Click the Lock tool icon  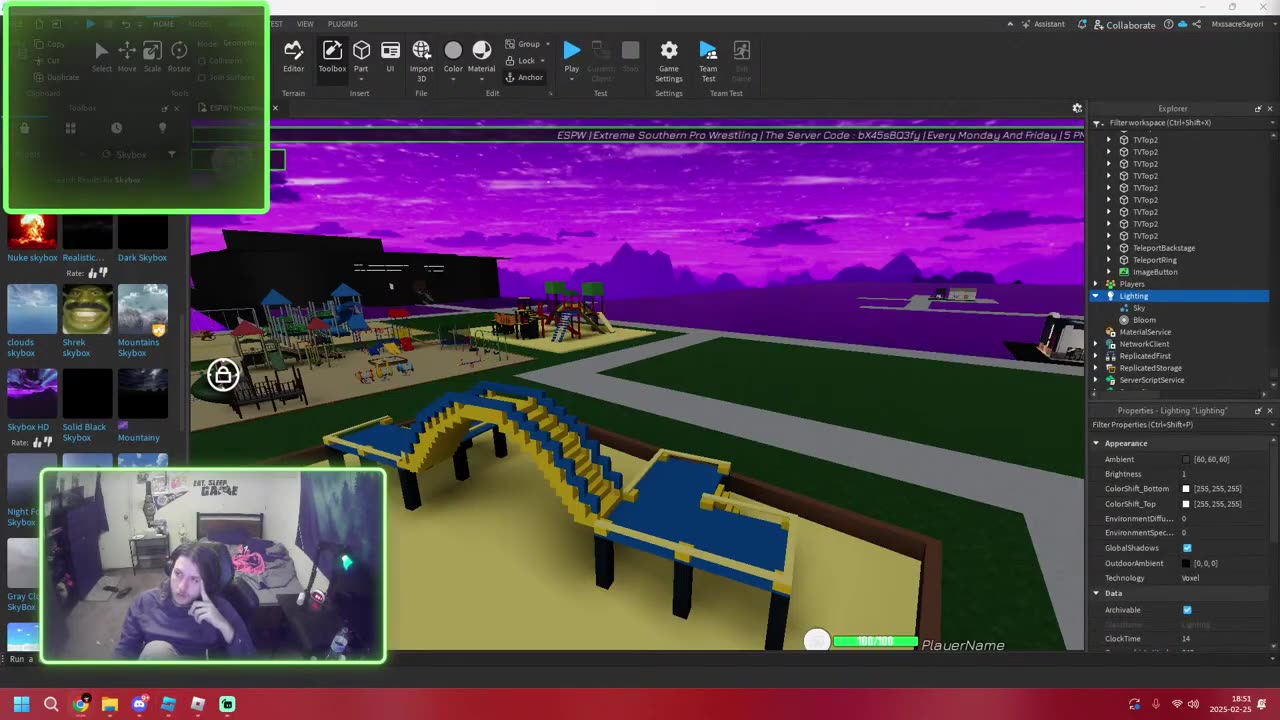[x=510, y=61]
